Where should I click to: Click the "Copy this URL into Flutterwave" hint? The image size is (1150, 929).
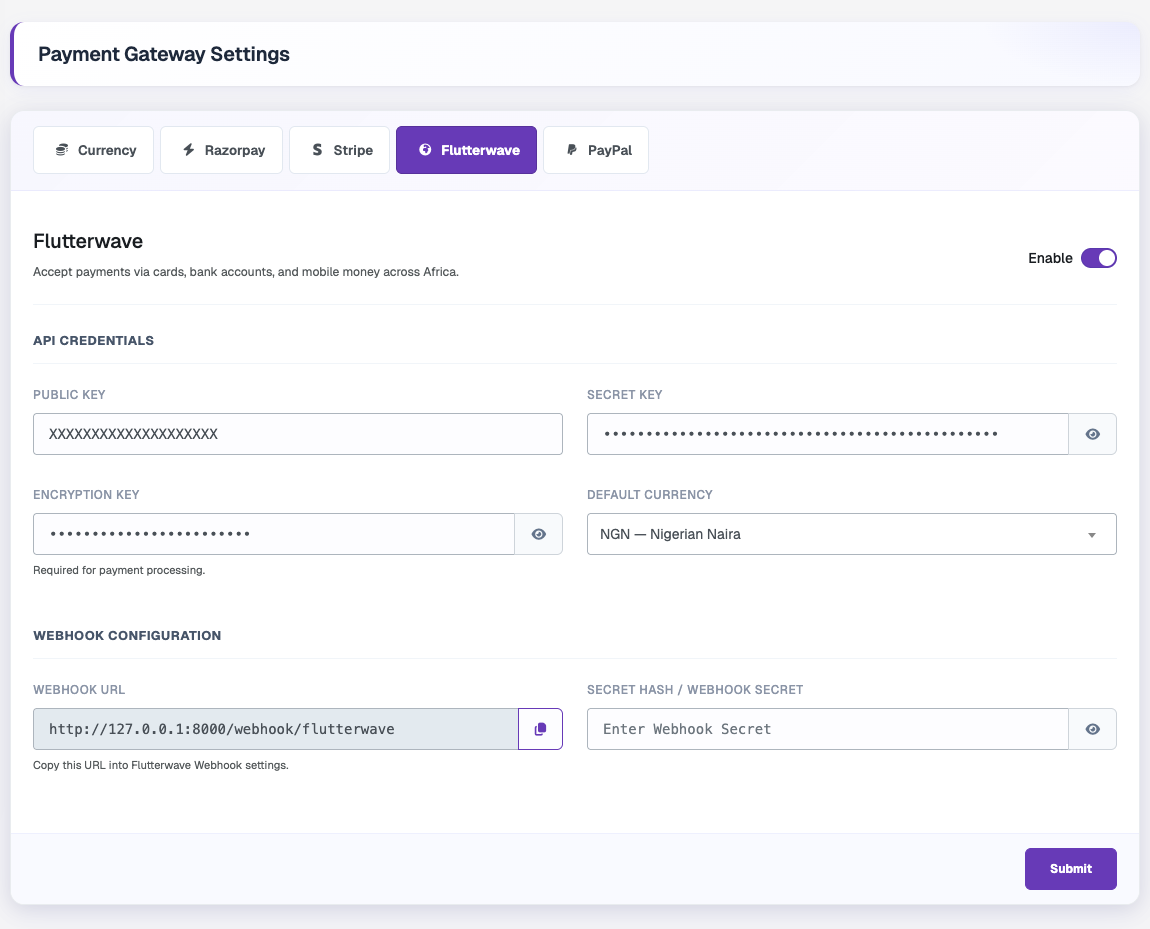click(161, 765)
